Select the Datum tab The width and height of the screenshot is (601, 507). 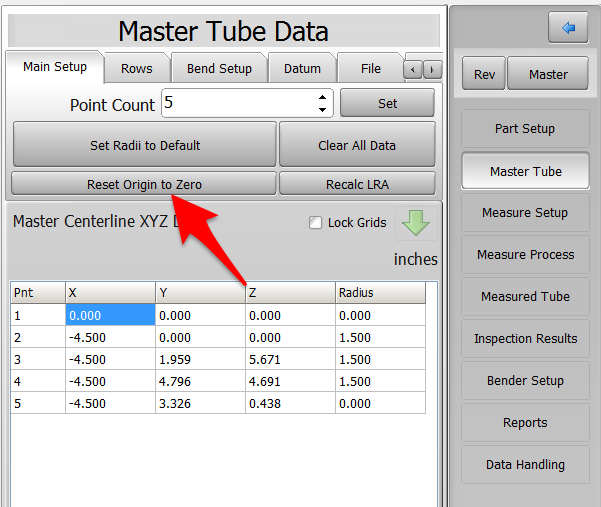point(302,69)
